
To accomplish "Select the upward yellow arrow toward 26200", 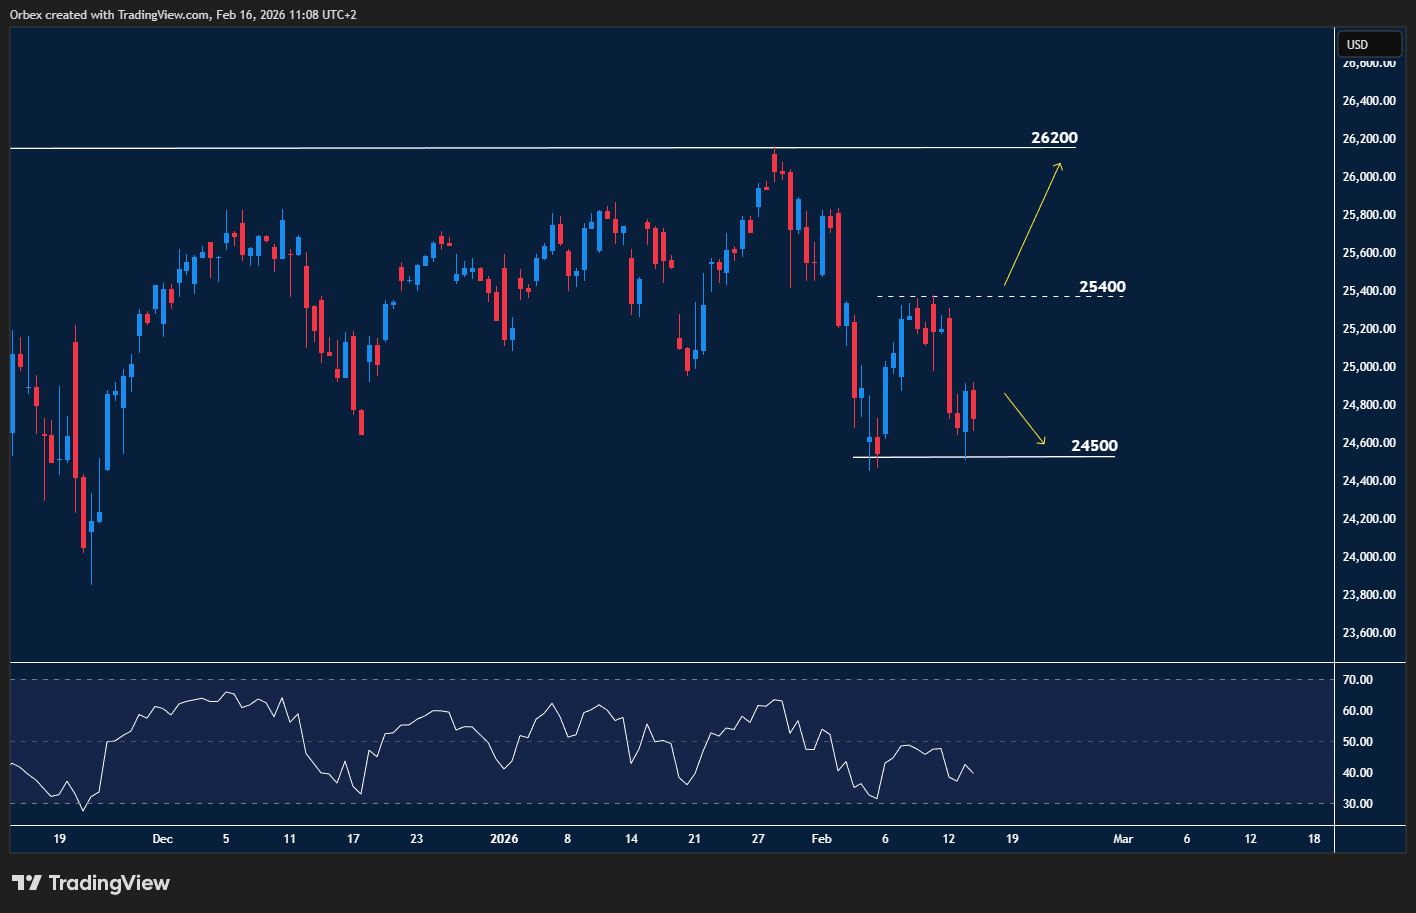I will [x=1033, y=224].
